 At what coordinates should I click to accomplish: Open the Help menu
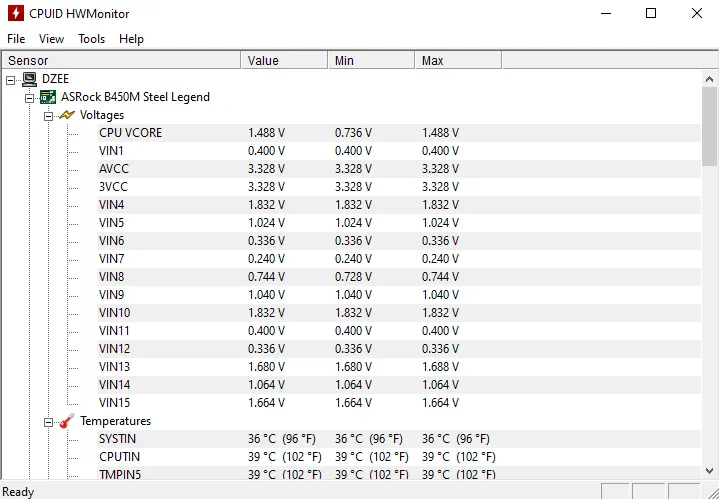(x=131, y=39)
